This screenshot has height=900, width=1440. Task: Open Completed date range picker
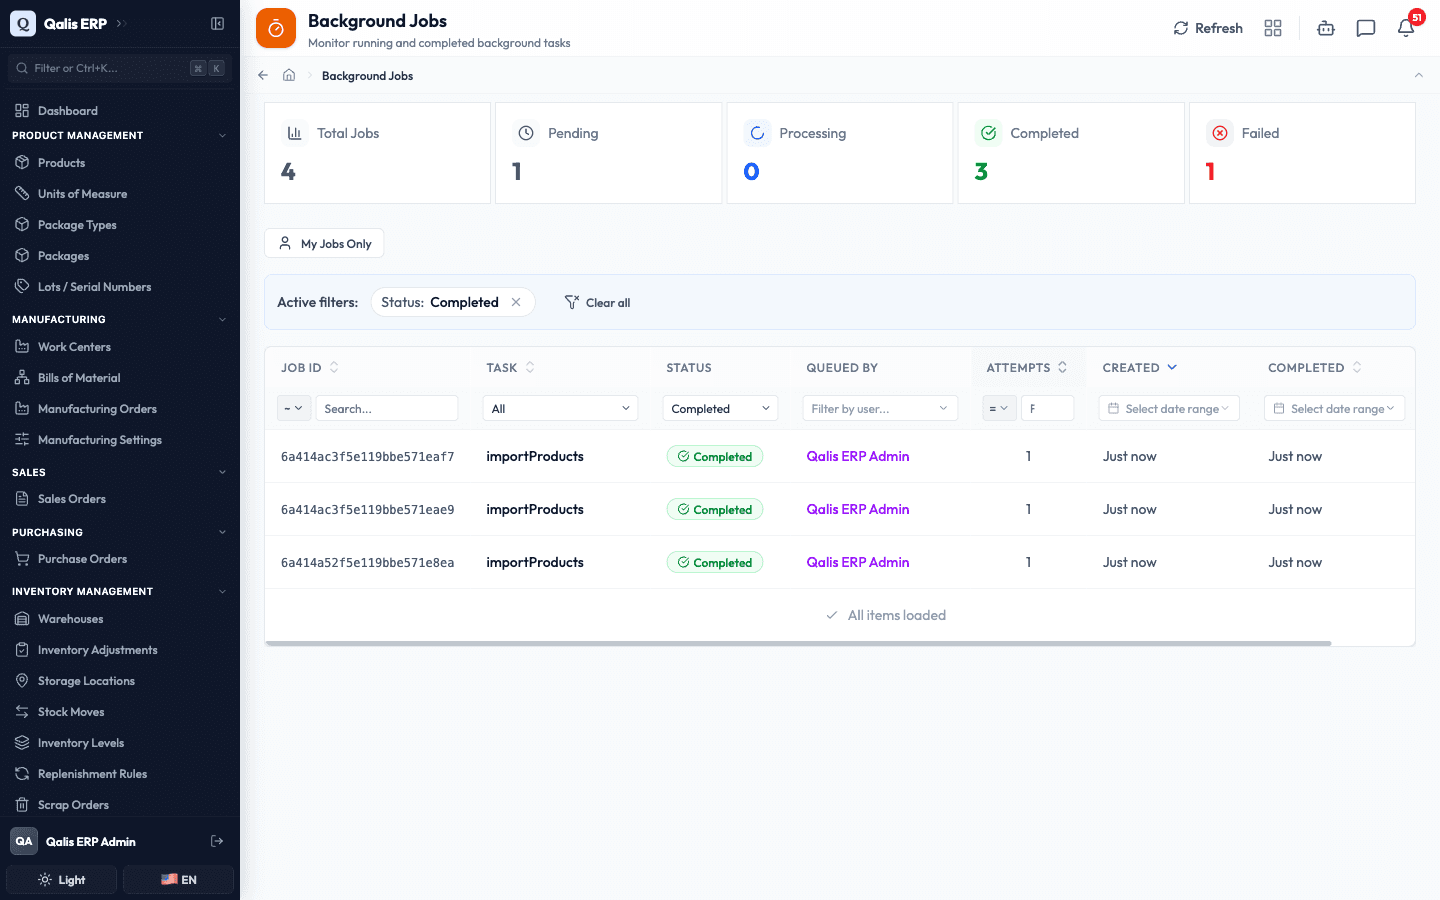1335,408
